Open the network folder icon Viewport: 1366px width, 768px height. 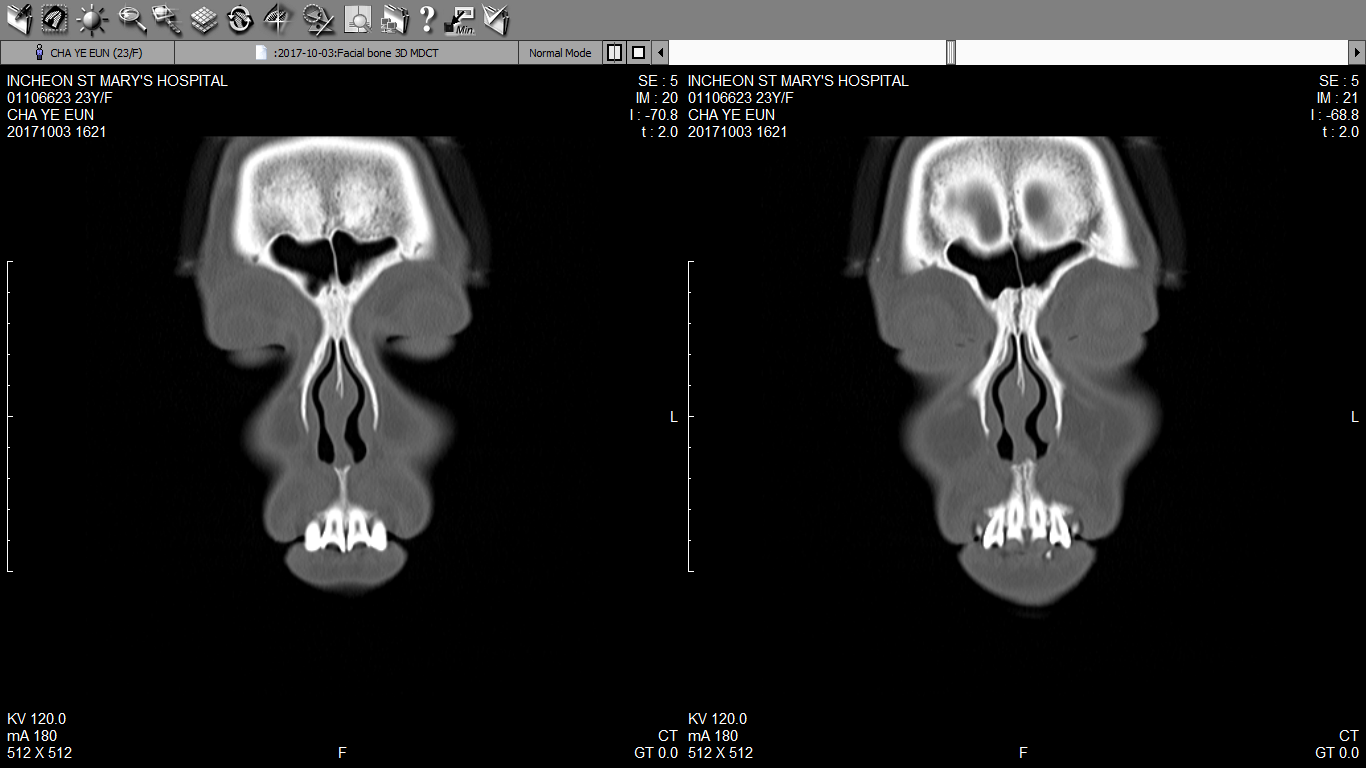(x=395, y=17)
